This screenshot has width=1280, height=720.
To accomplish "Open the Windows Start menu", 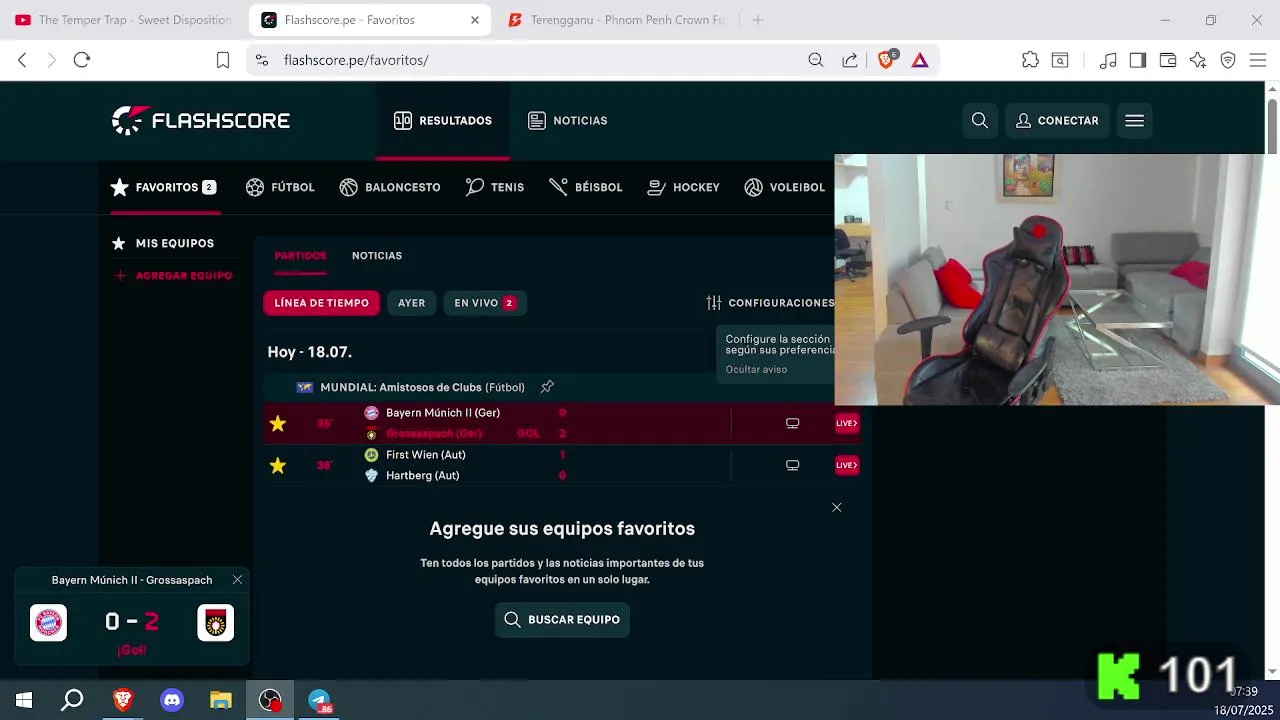I will [x=24, y=700].
